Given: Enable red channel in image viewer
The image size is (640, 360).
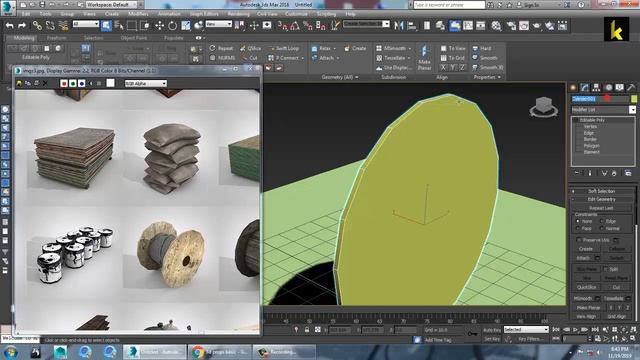Looking at the screenshot, I should coord(64,83).
